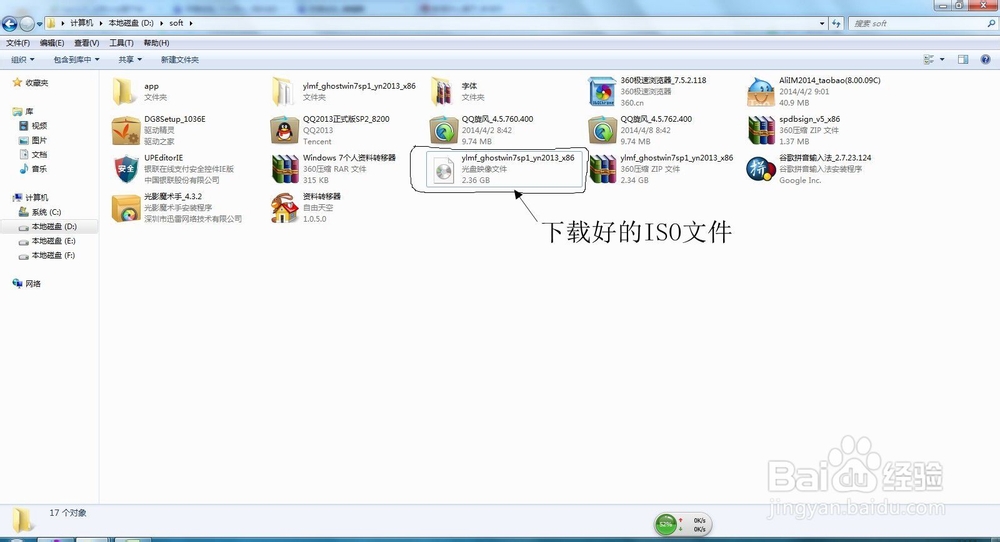
Task: Select 本地磁盘 (D:) in the sidebar
Action: pos(54,226)
